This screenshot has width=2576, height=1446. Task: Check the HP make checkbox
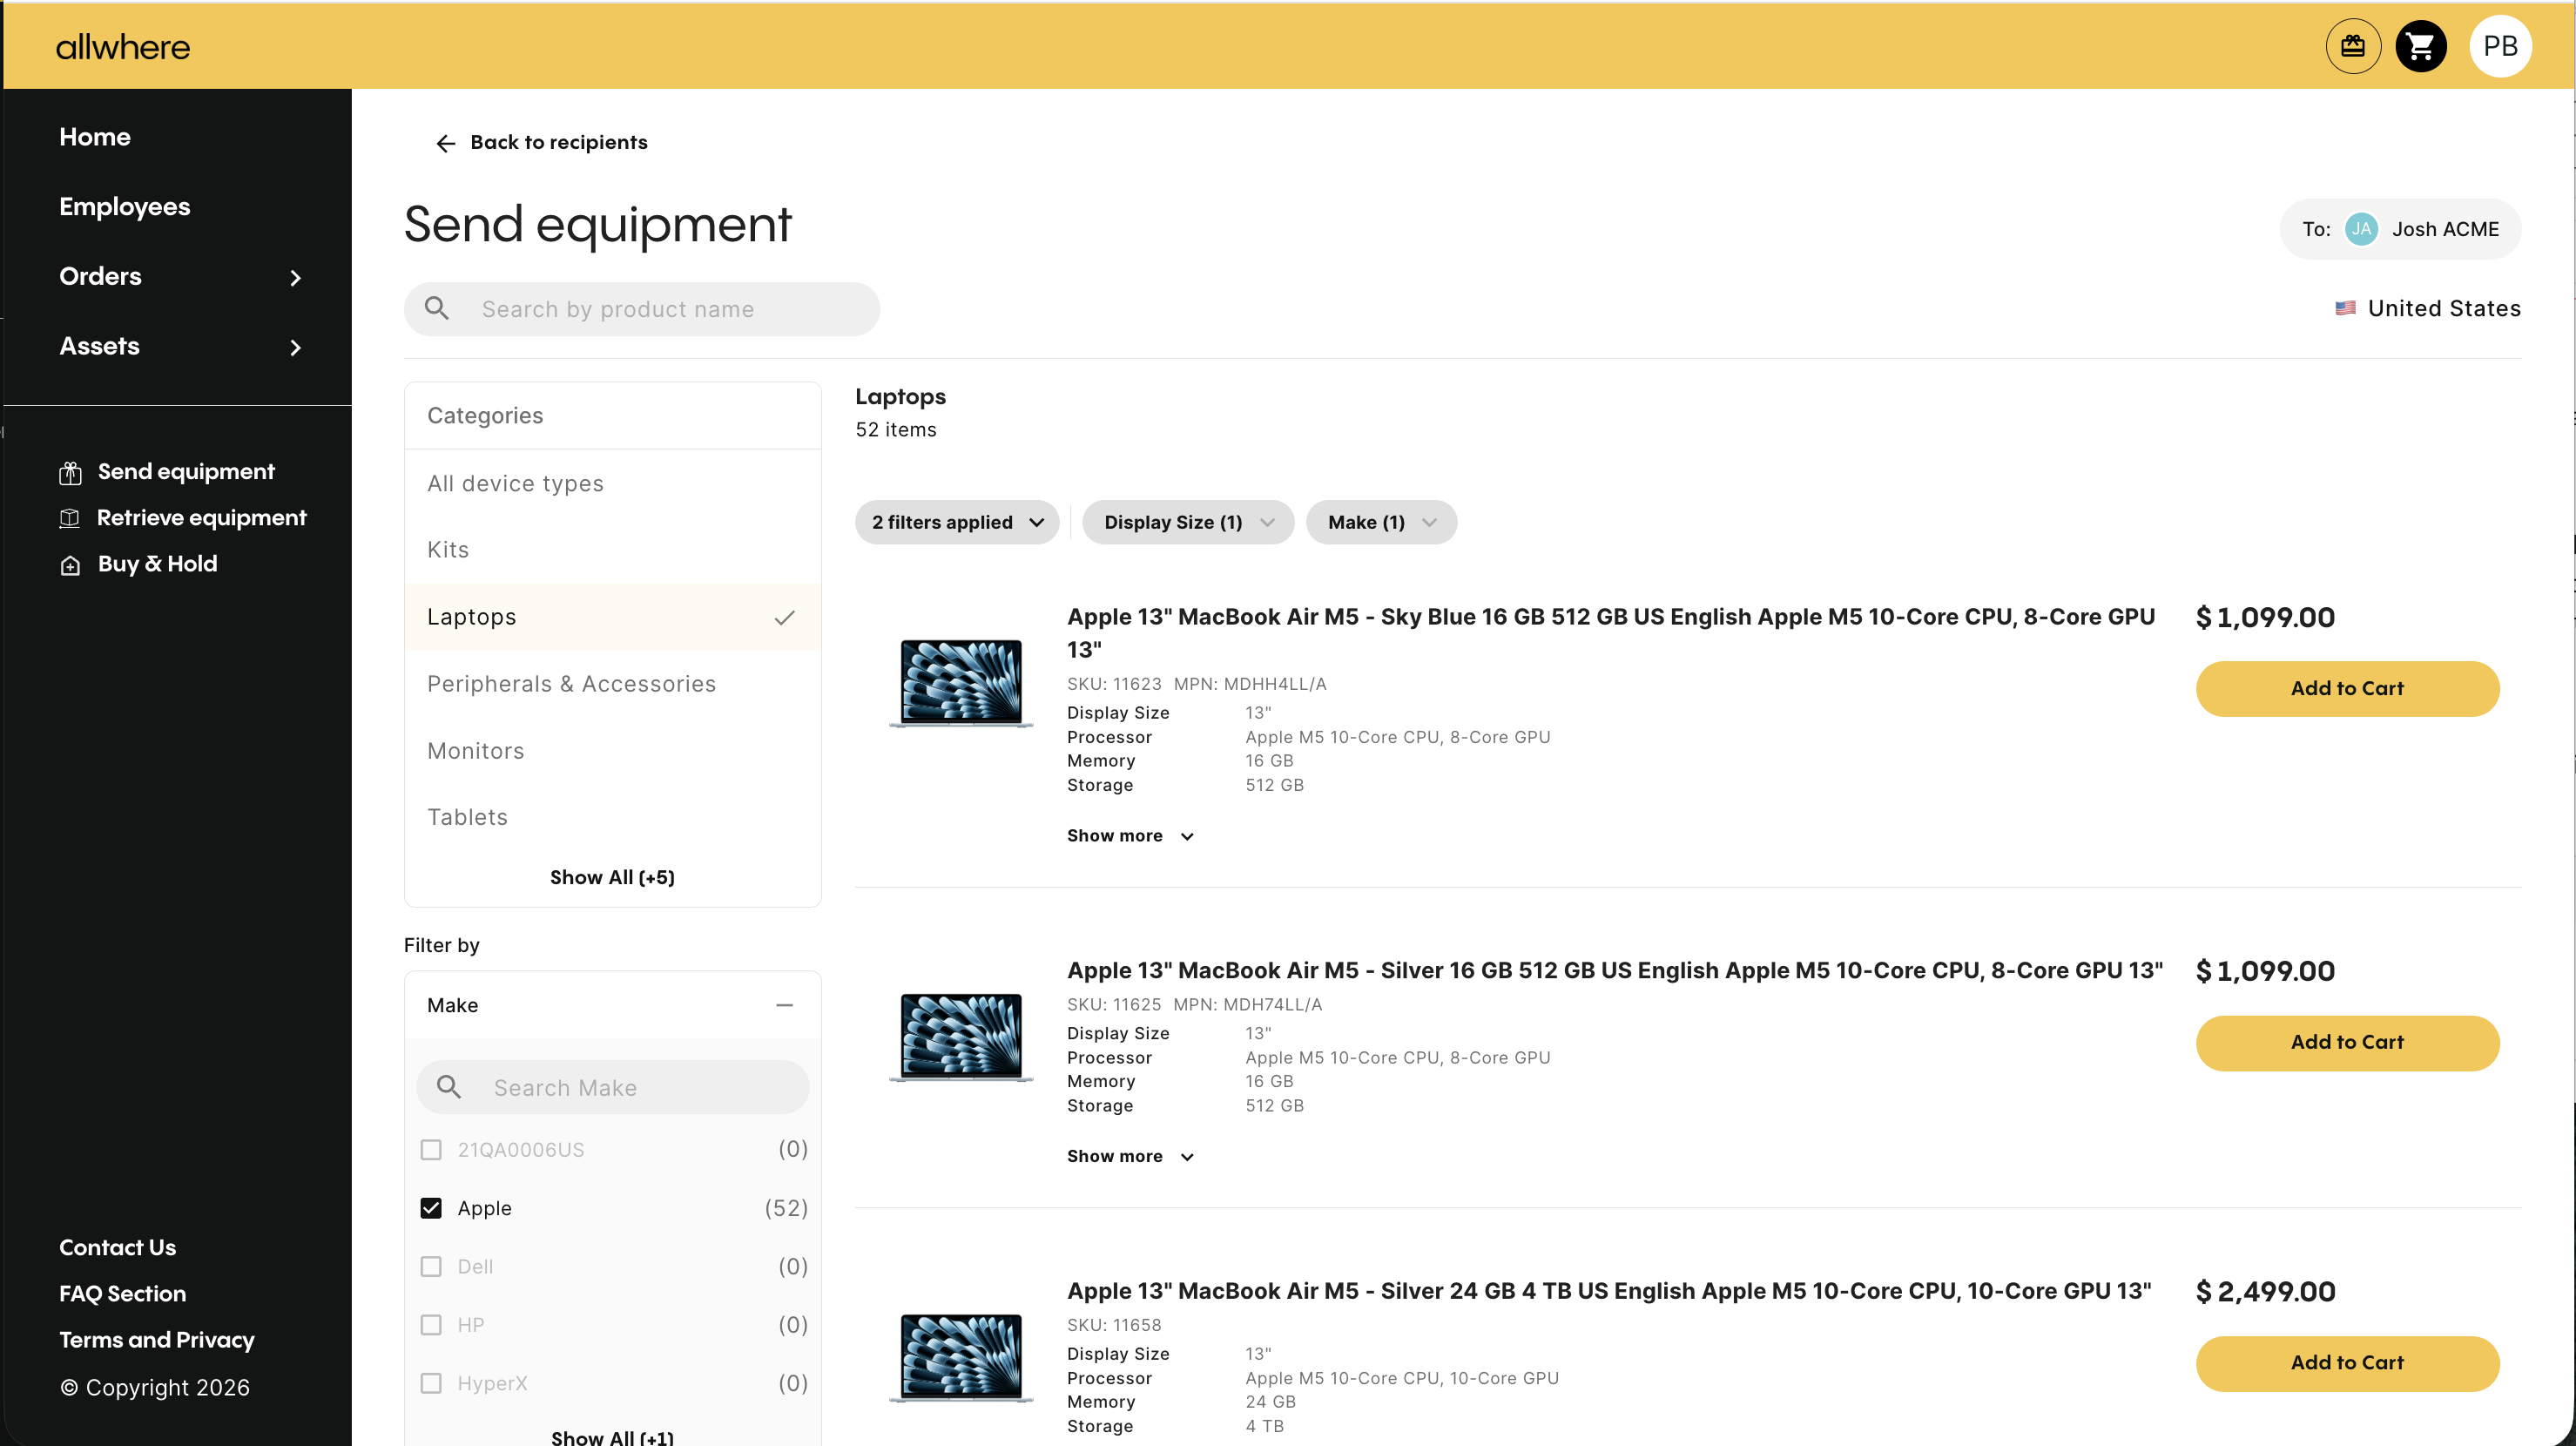[x=431, y=1325]
